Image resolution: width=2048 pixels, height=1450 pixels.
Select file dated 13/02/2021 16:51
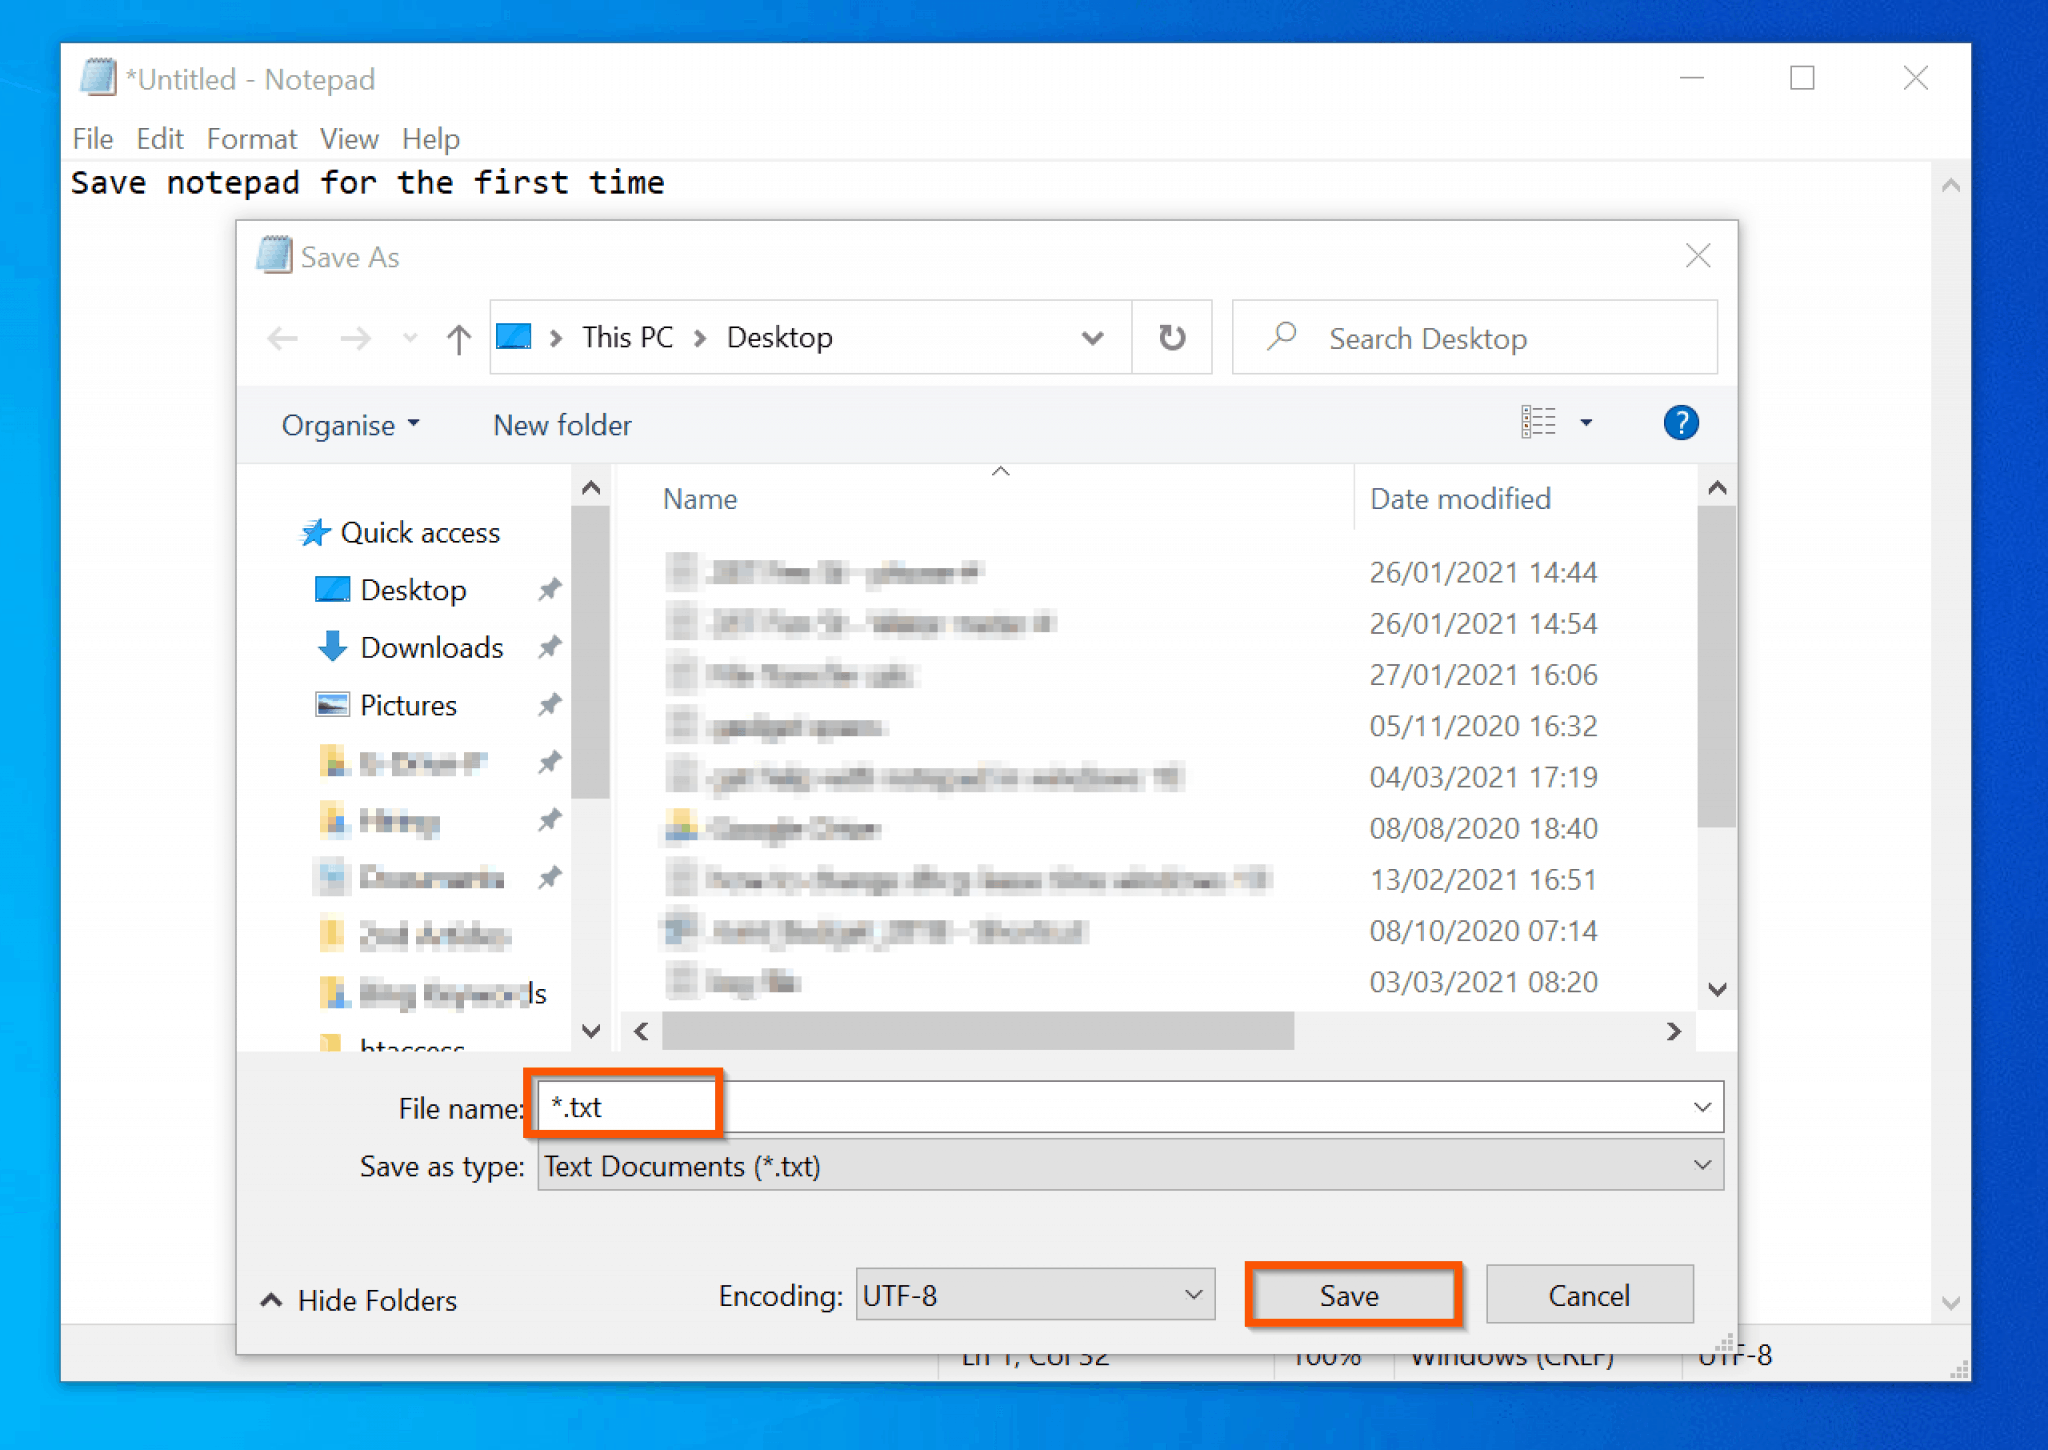1130,880
